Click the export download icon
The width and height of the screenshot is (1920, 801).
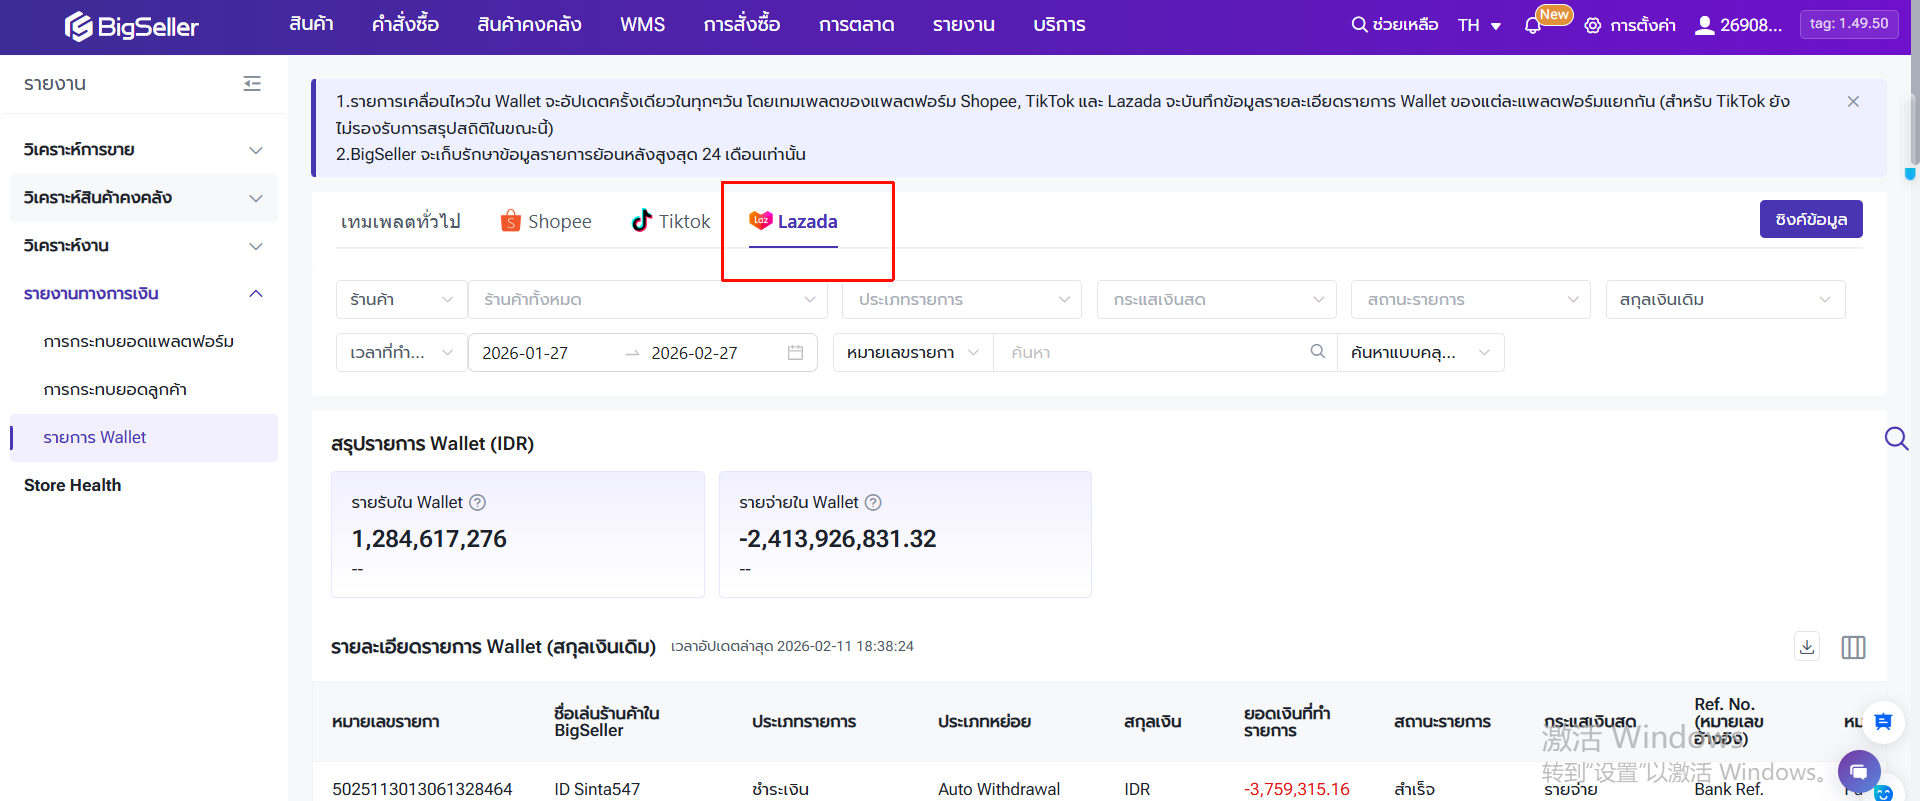(1806, 647)
